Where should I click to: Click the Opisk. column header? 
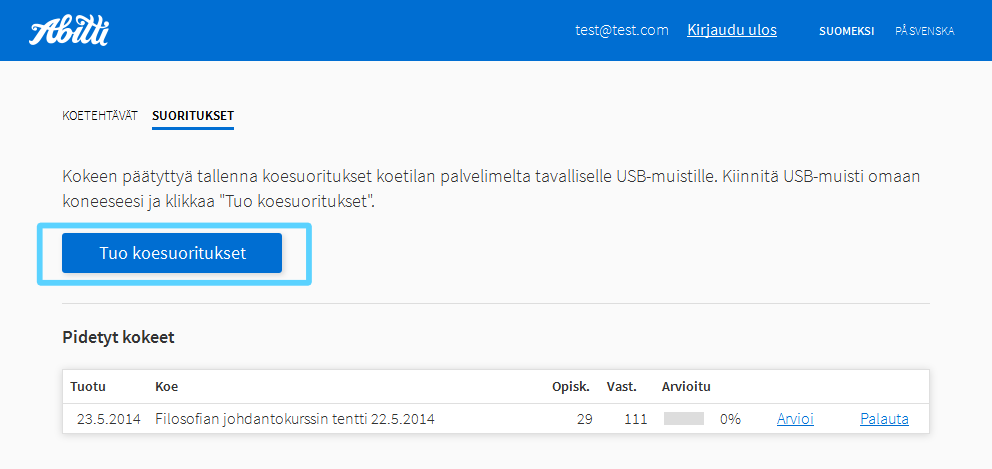(x=571, y=386)
